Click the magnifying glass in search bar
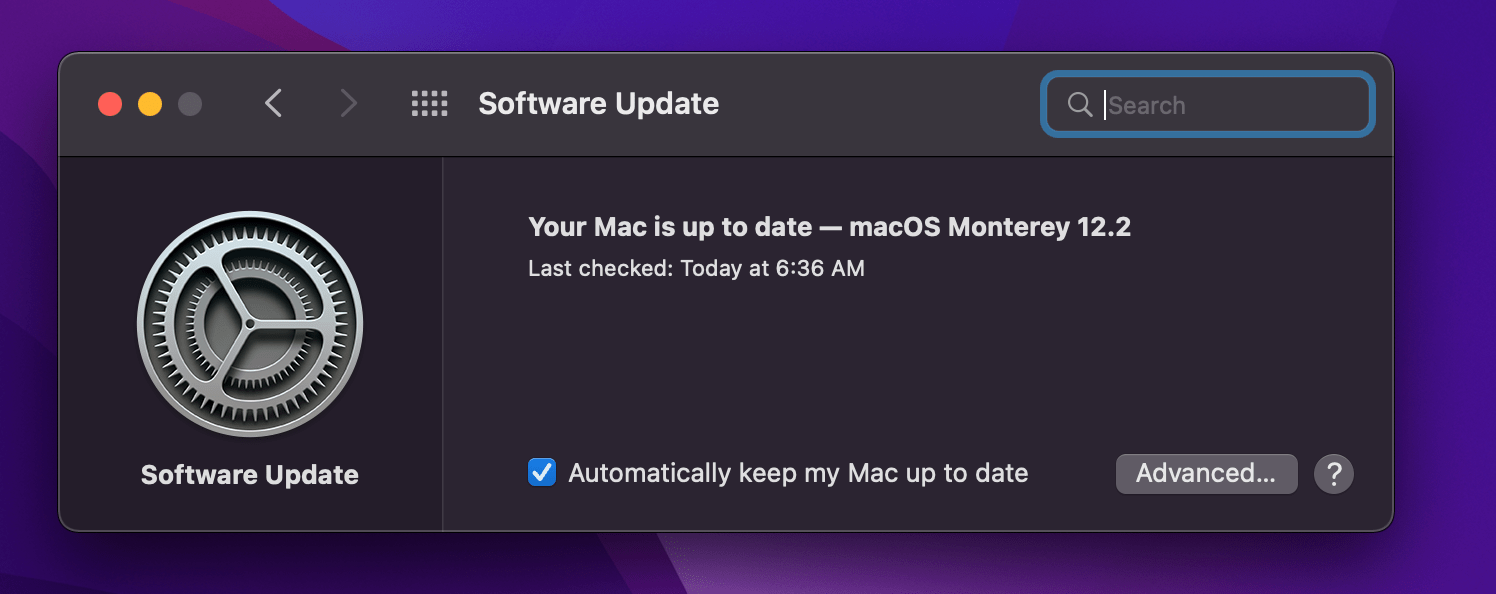 click(x=1080, y=104)
